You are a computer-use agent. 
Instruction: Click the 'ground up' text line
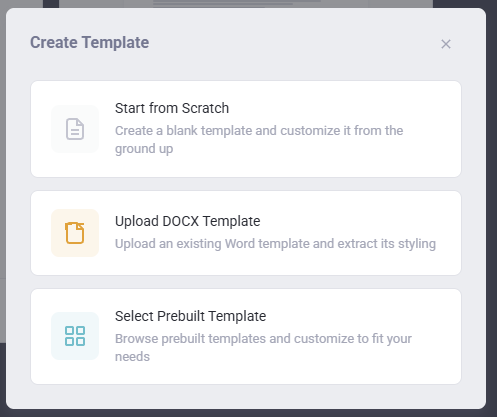144,149
